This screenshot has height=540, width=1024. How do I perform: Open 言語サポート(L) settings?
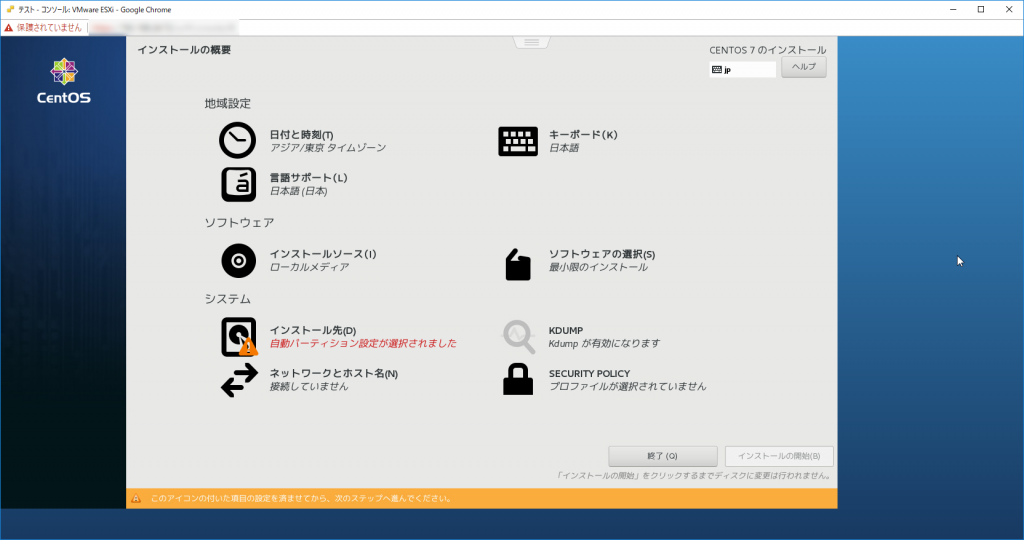pyautogui.click(x=308, y=178)
